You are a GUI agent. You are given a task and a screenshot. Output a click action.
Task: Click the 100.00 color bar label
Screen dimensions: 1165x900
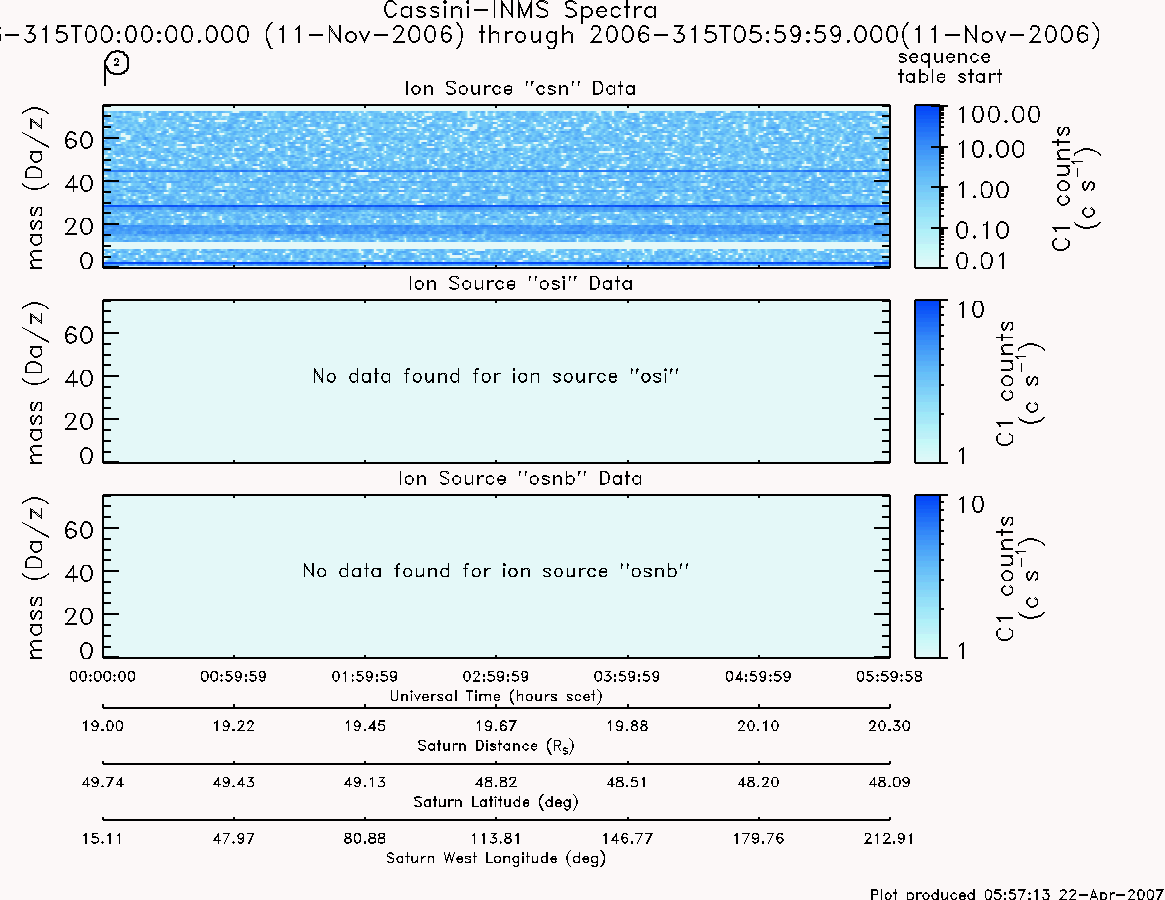click(x=999, y=114)
